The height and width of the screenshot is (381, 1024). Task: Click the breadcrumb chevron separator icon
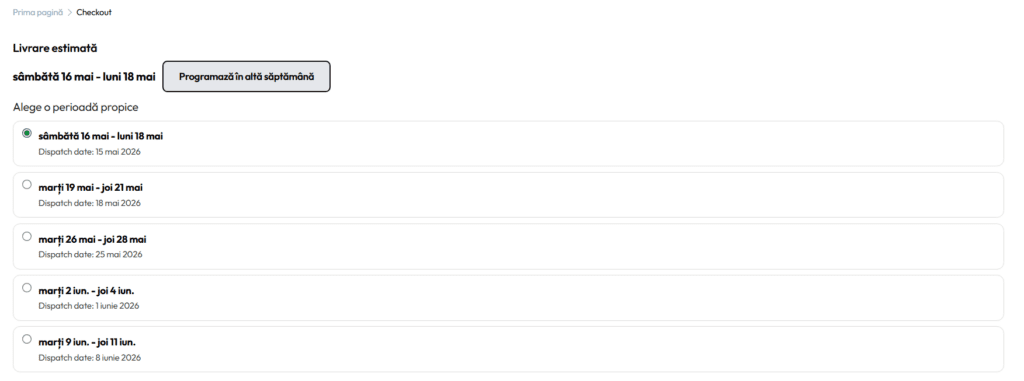tap(70, 12)
